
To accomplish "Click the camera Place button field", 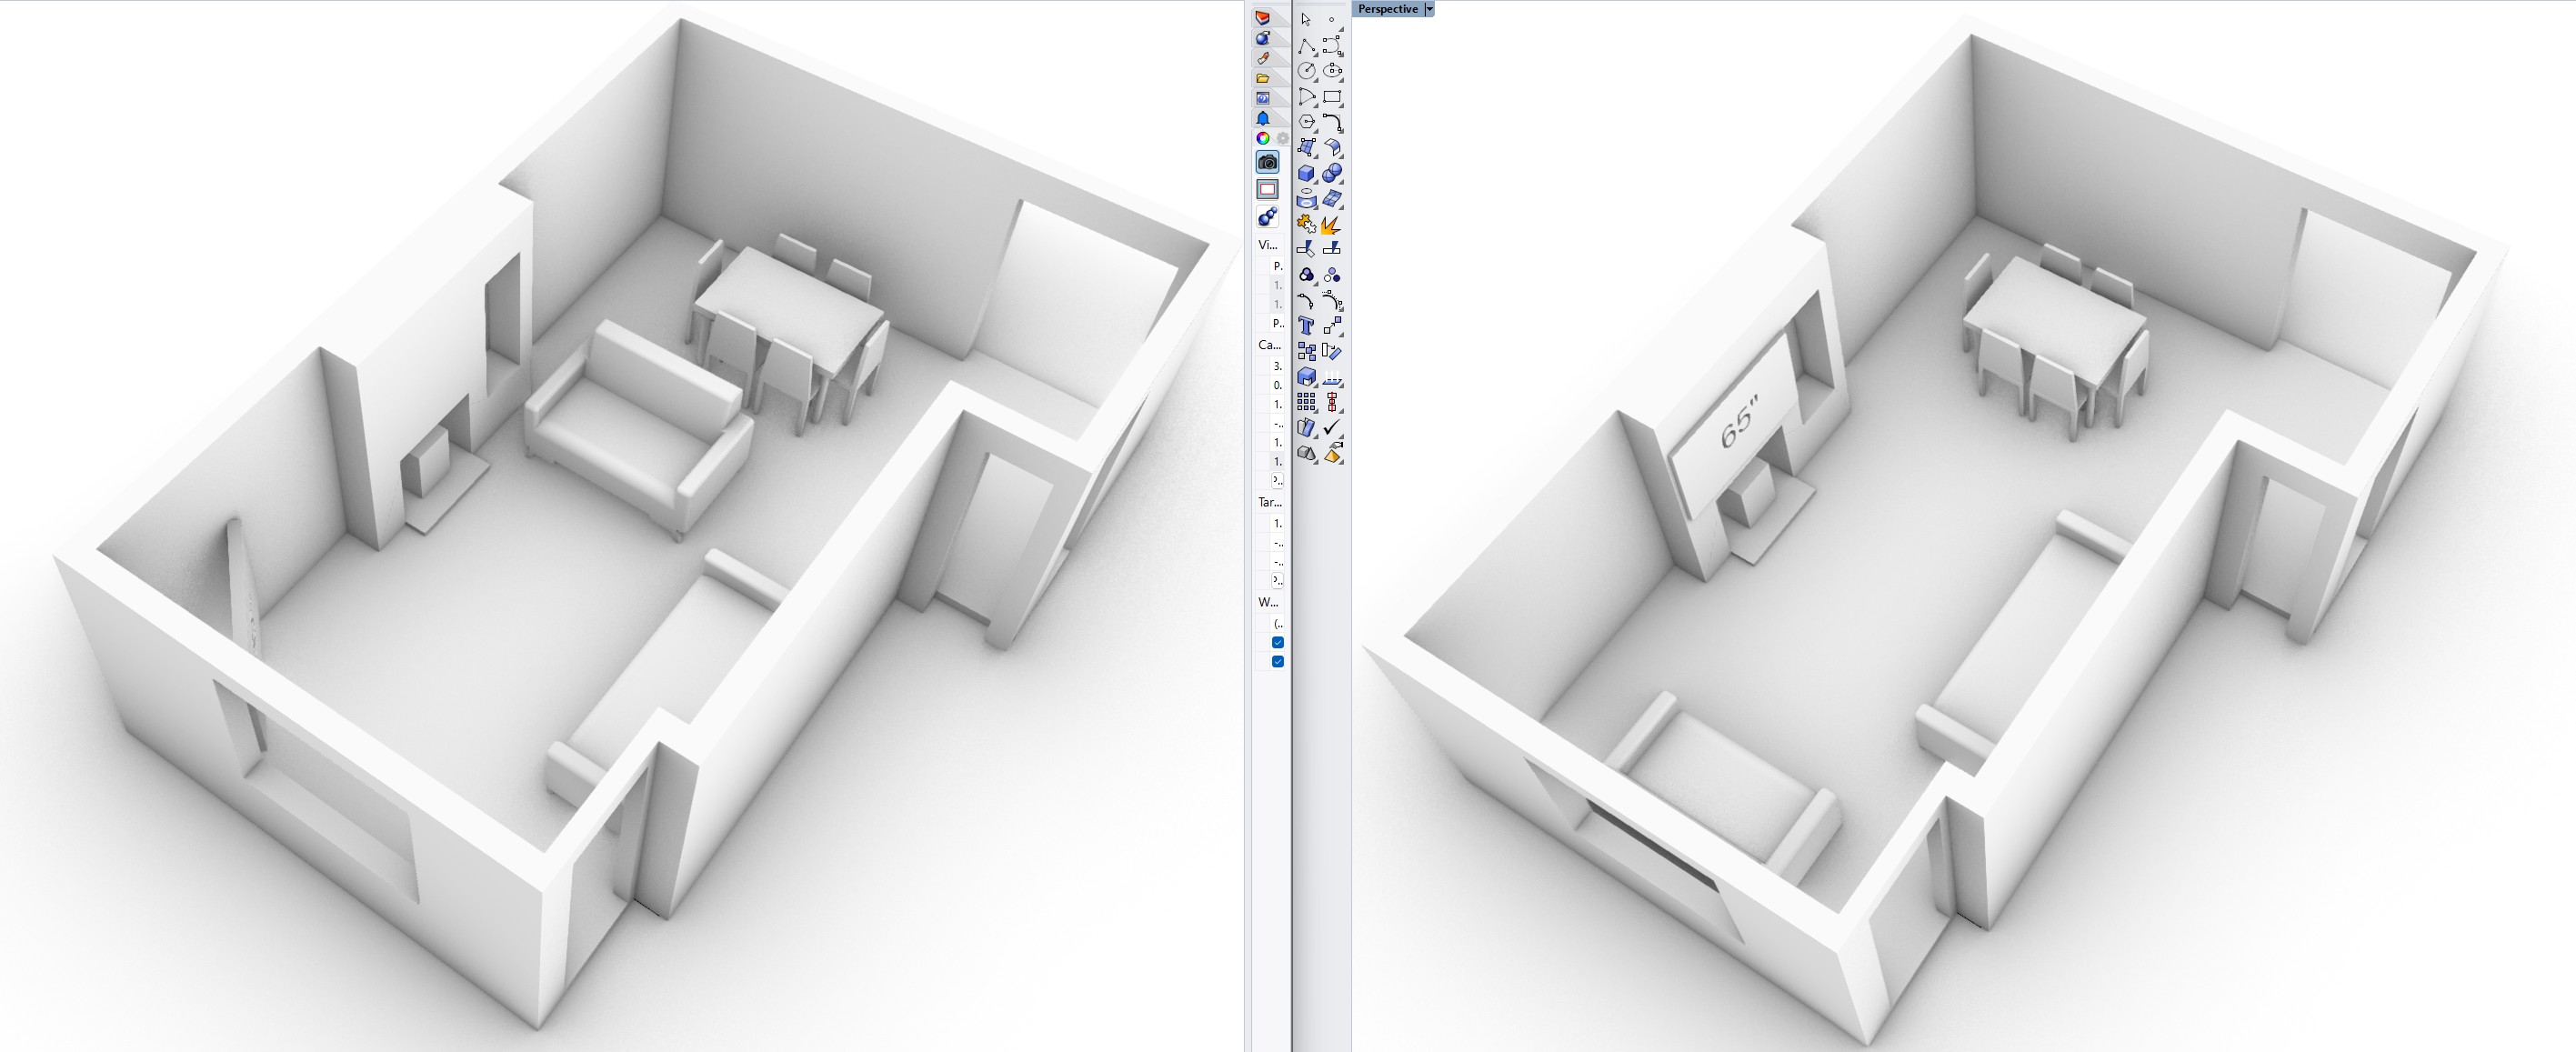I will [1277, 481].
